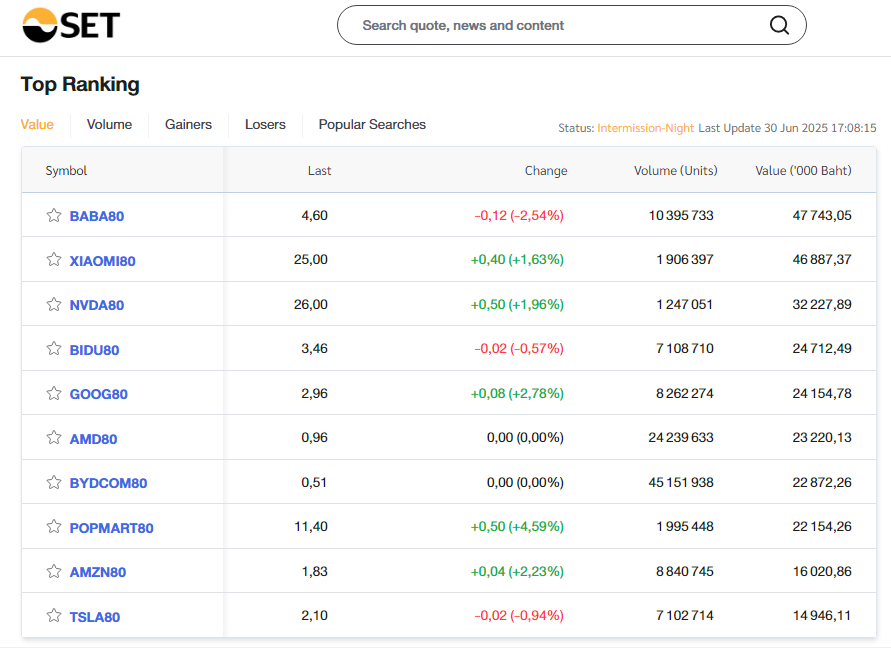Switch to the Volume tab
The image size is (891, 648).
tap(109, 124)
